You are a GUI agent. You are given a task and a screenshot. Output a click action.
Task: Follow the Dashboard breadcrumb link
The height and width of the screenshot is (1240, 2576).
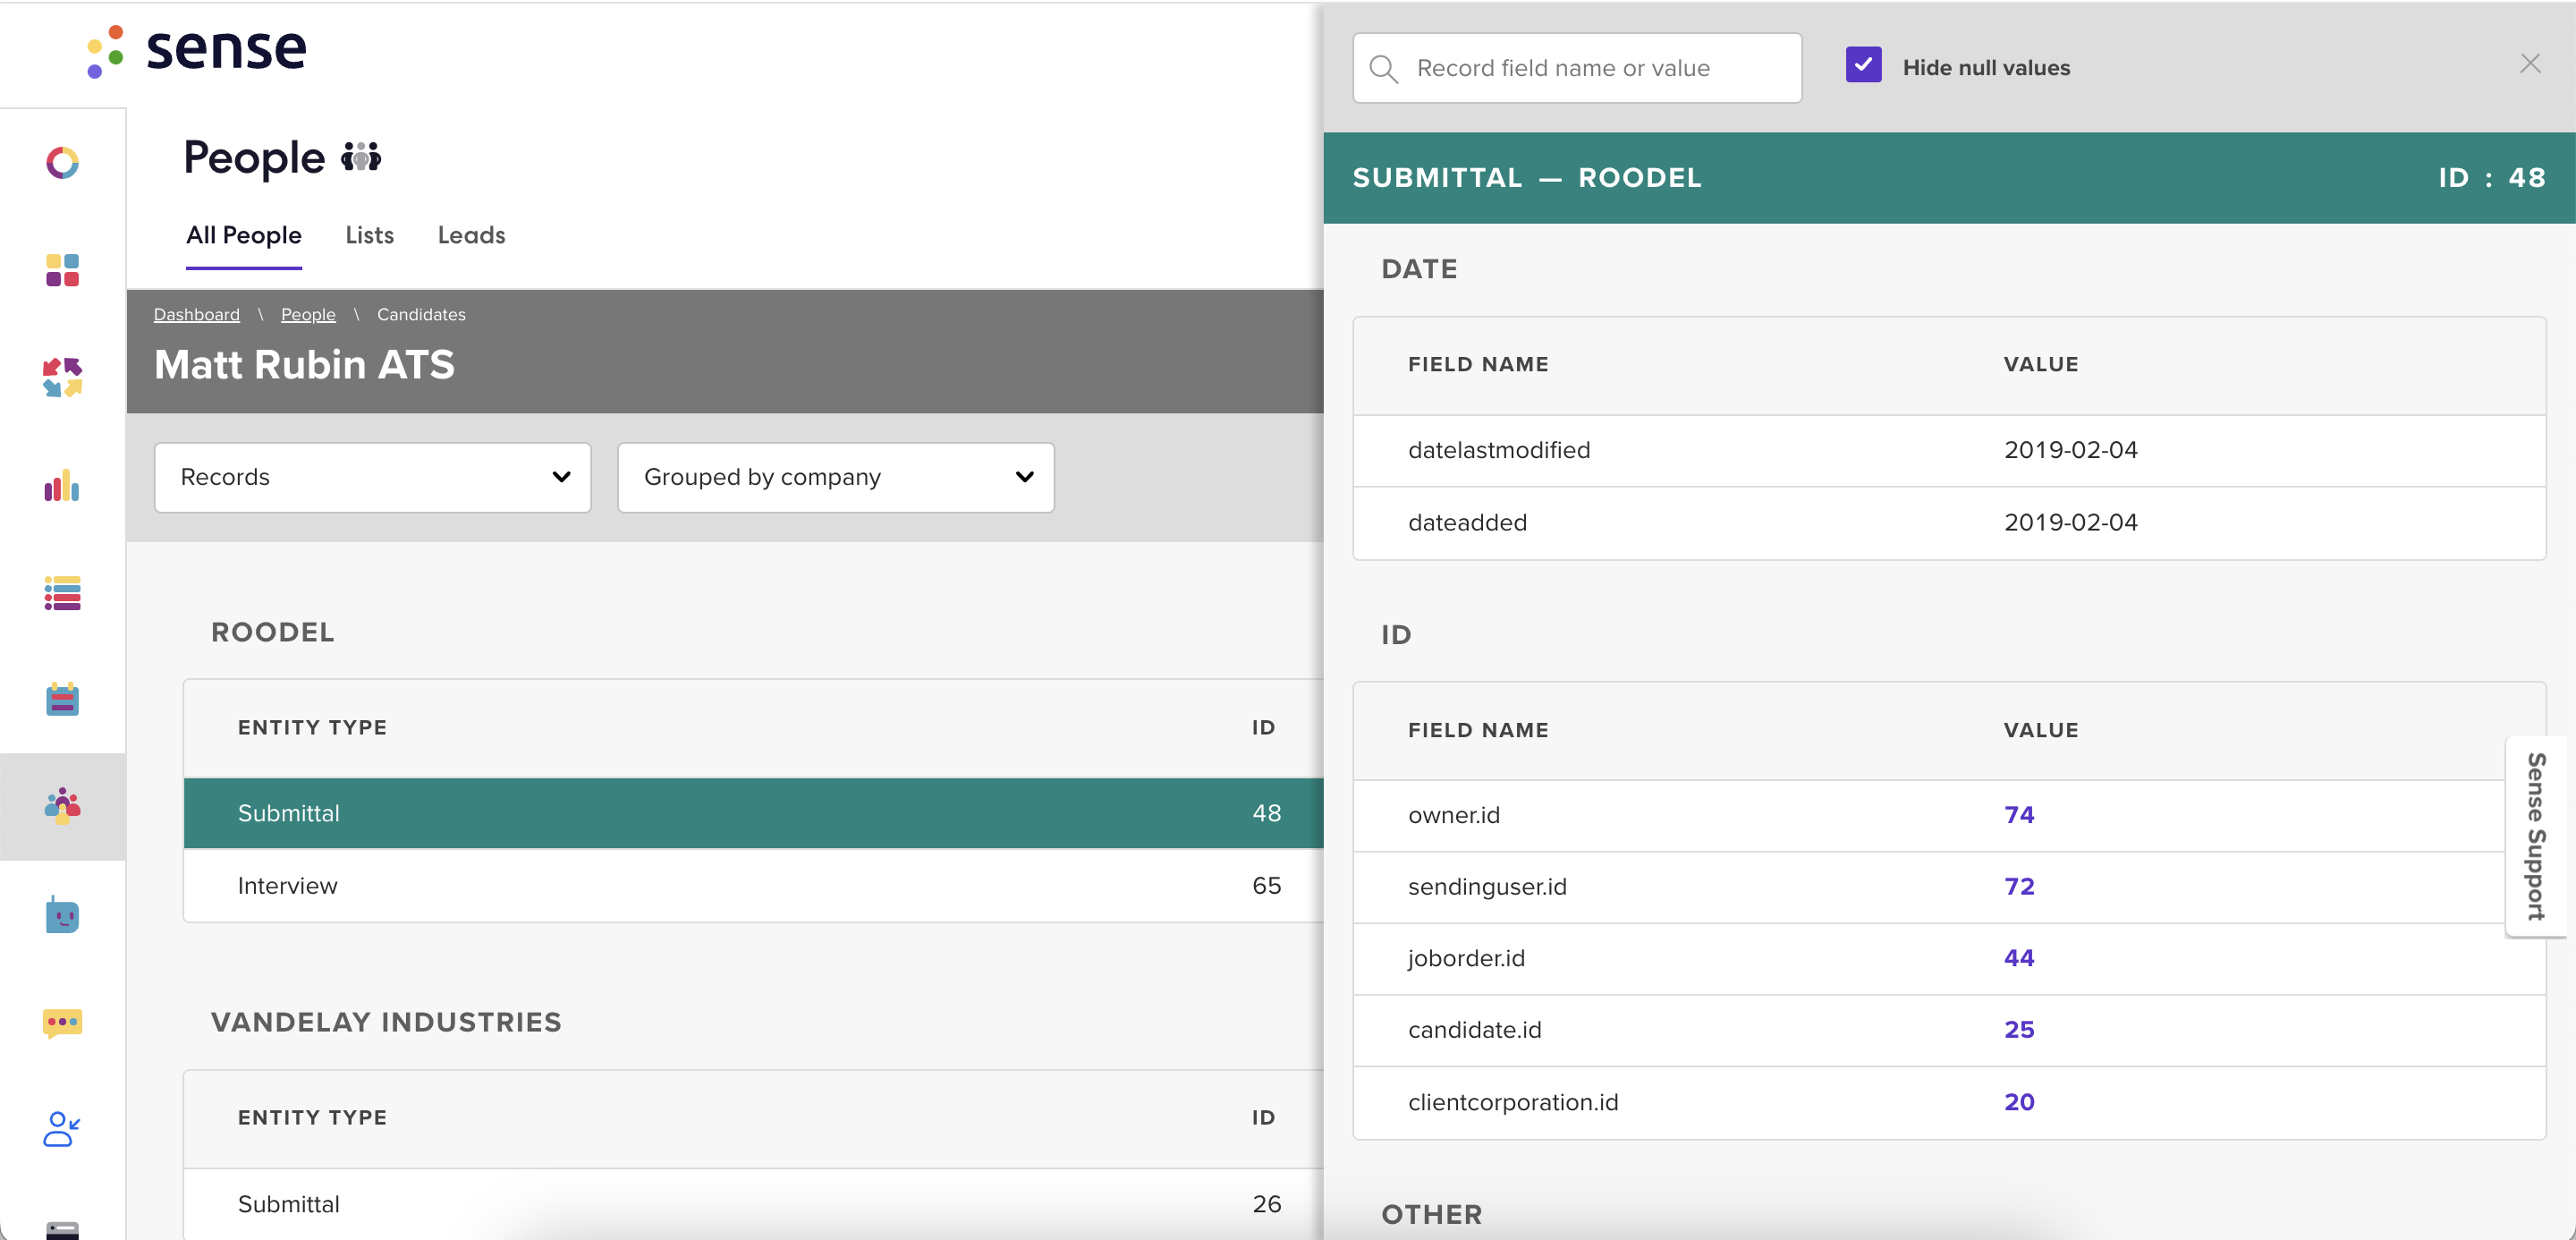pyautogui.click(x=197, y=314)
